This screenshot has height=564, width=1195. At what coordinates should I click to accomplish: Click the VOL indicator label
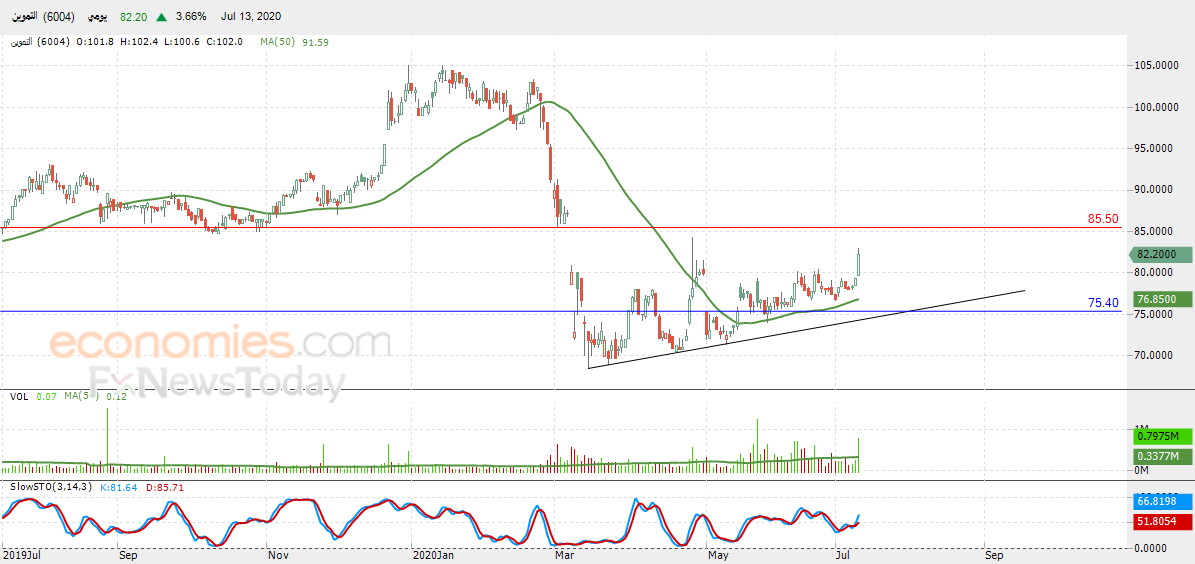coord(18,396)
